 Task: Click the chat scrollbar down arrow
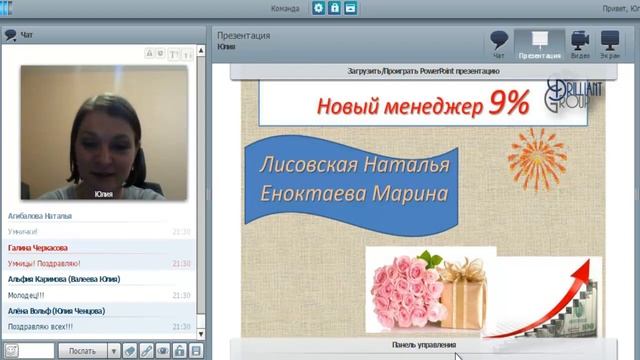coord(201,334)
